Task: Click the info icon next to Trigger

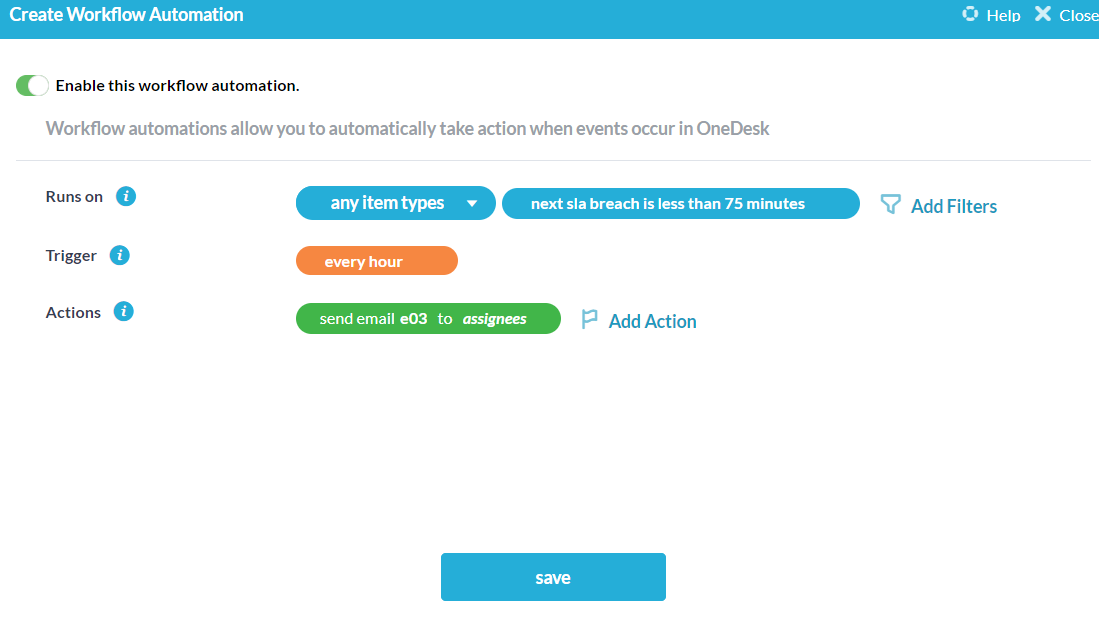Action: pyautogui.click(x=119, y=255)
